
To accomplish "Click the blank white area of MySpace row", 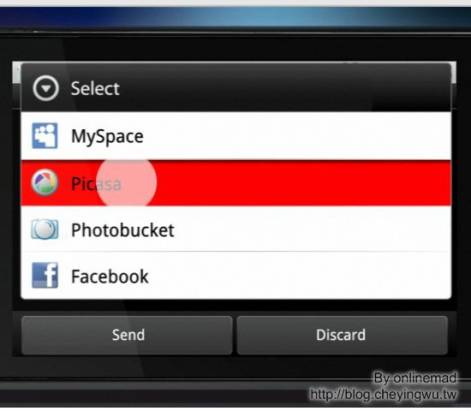I will [297, 136].
